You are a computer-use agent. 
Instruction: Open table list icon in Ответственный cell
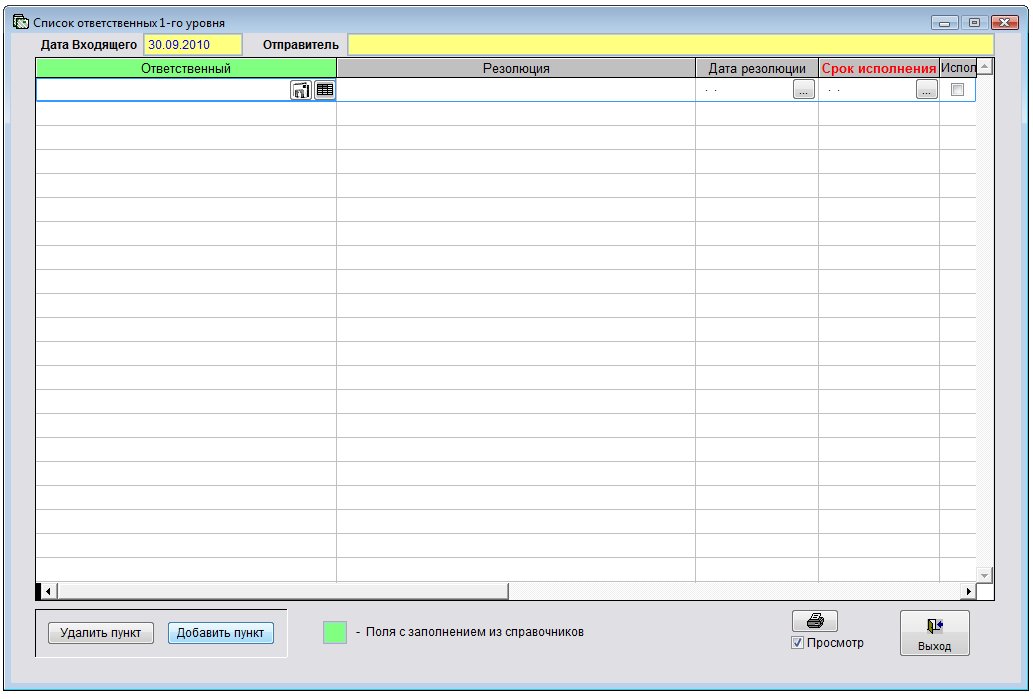(x=325, y=90)
